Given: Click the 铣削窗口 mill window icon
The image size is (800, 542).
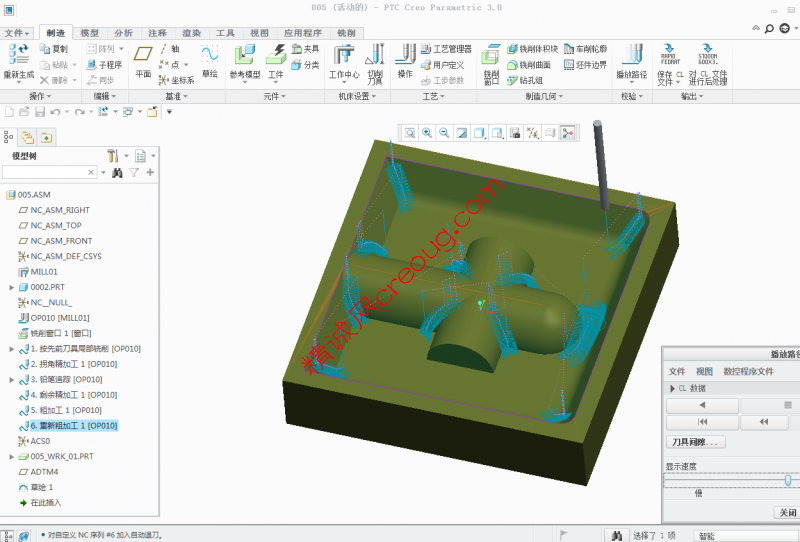Looking at the screenshot, I should point(491,55).
